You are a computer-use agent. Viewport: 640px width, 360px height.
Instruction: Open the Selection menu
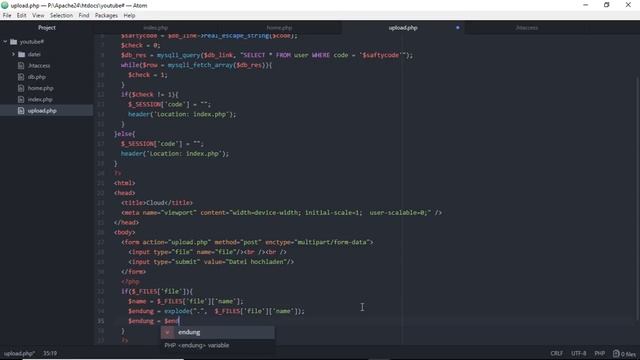coord(61,16)
